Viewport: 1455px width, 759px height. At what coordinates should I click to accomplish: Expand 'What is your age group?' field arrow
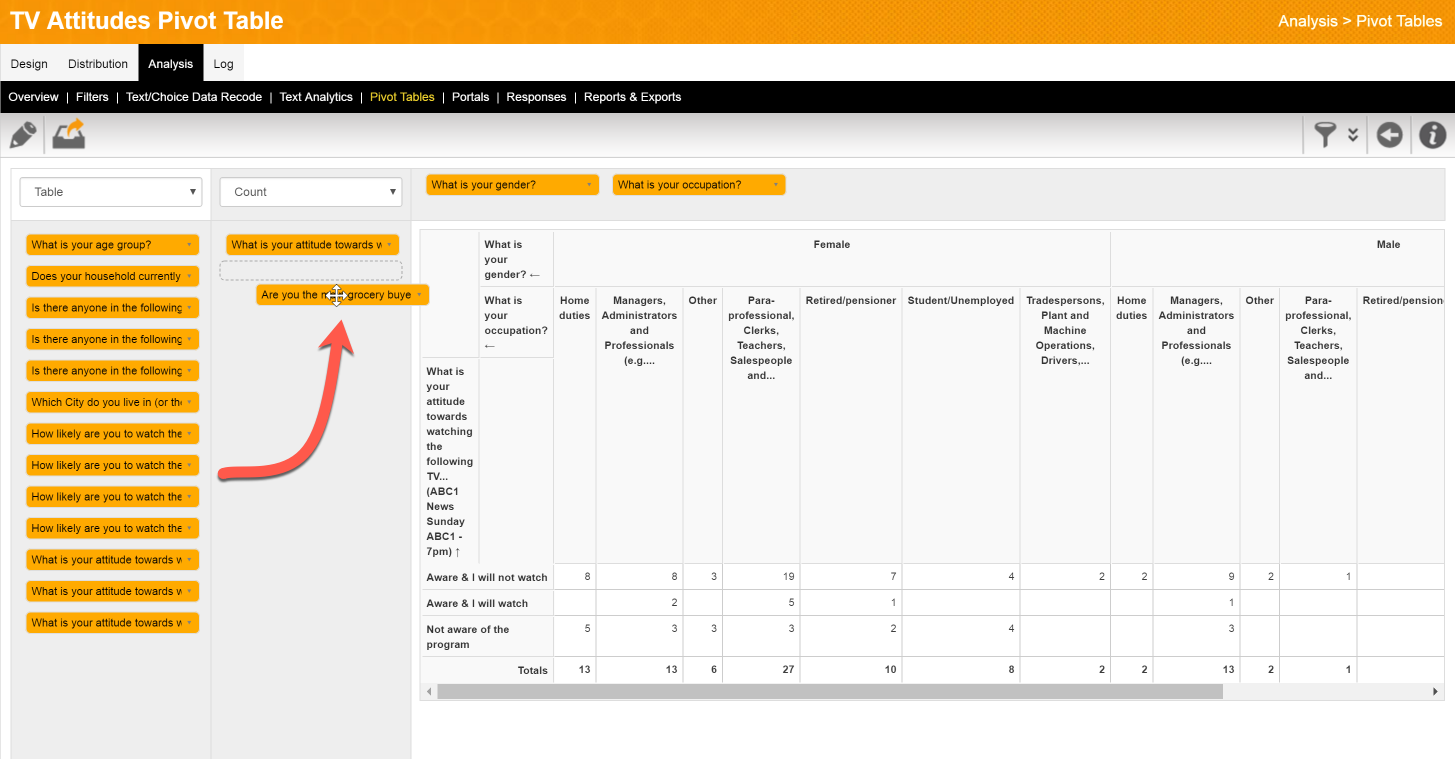pos(188,245)
